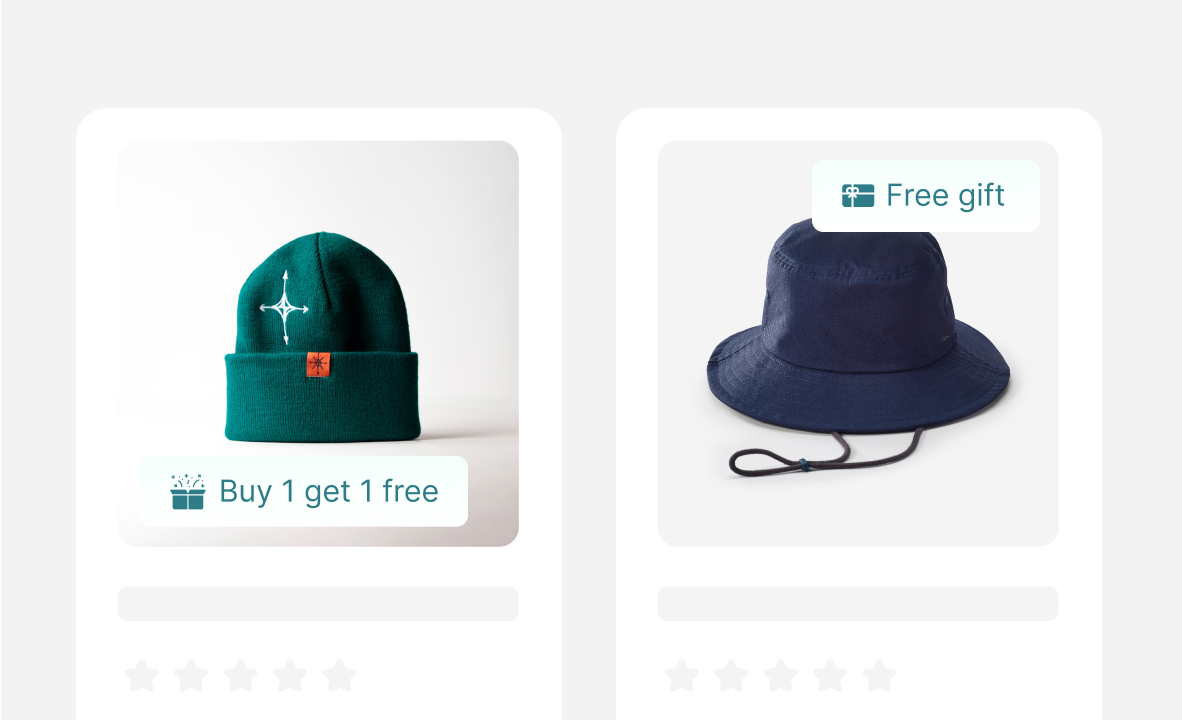Viewport: 1182px width, 720px height.
Task: Click the Buy 1 get 1 free badge text
Action: (329, 492)
